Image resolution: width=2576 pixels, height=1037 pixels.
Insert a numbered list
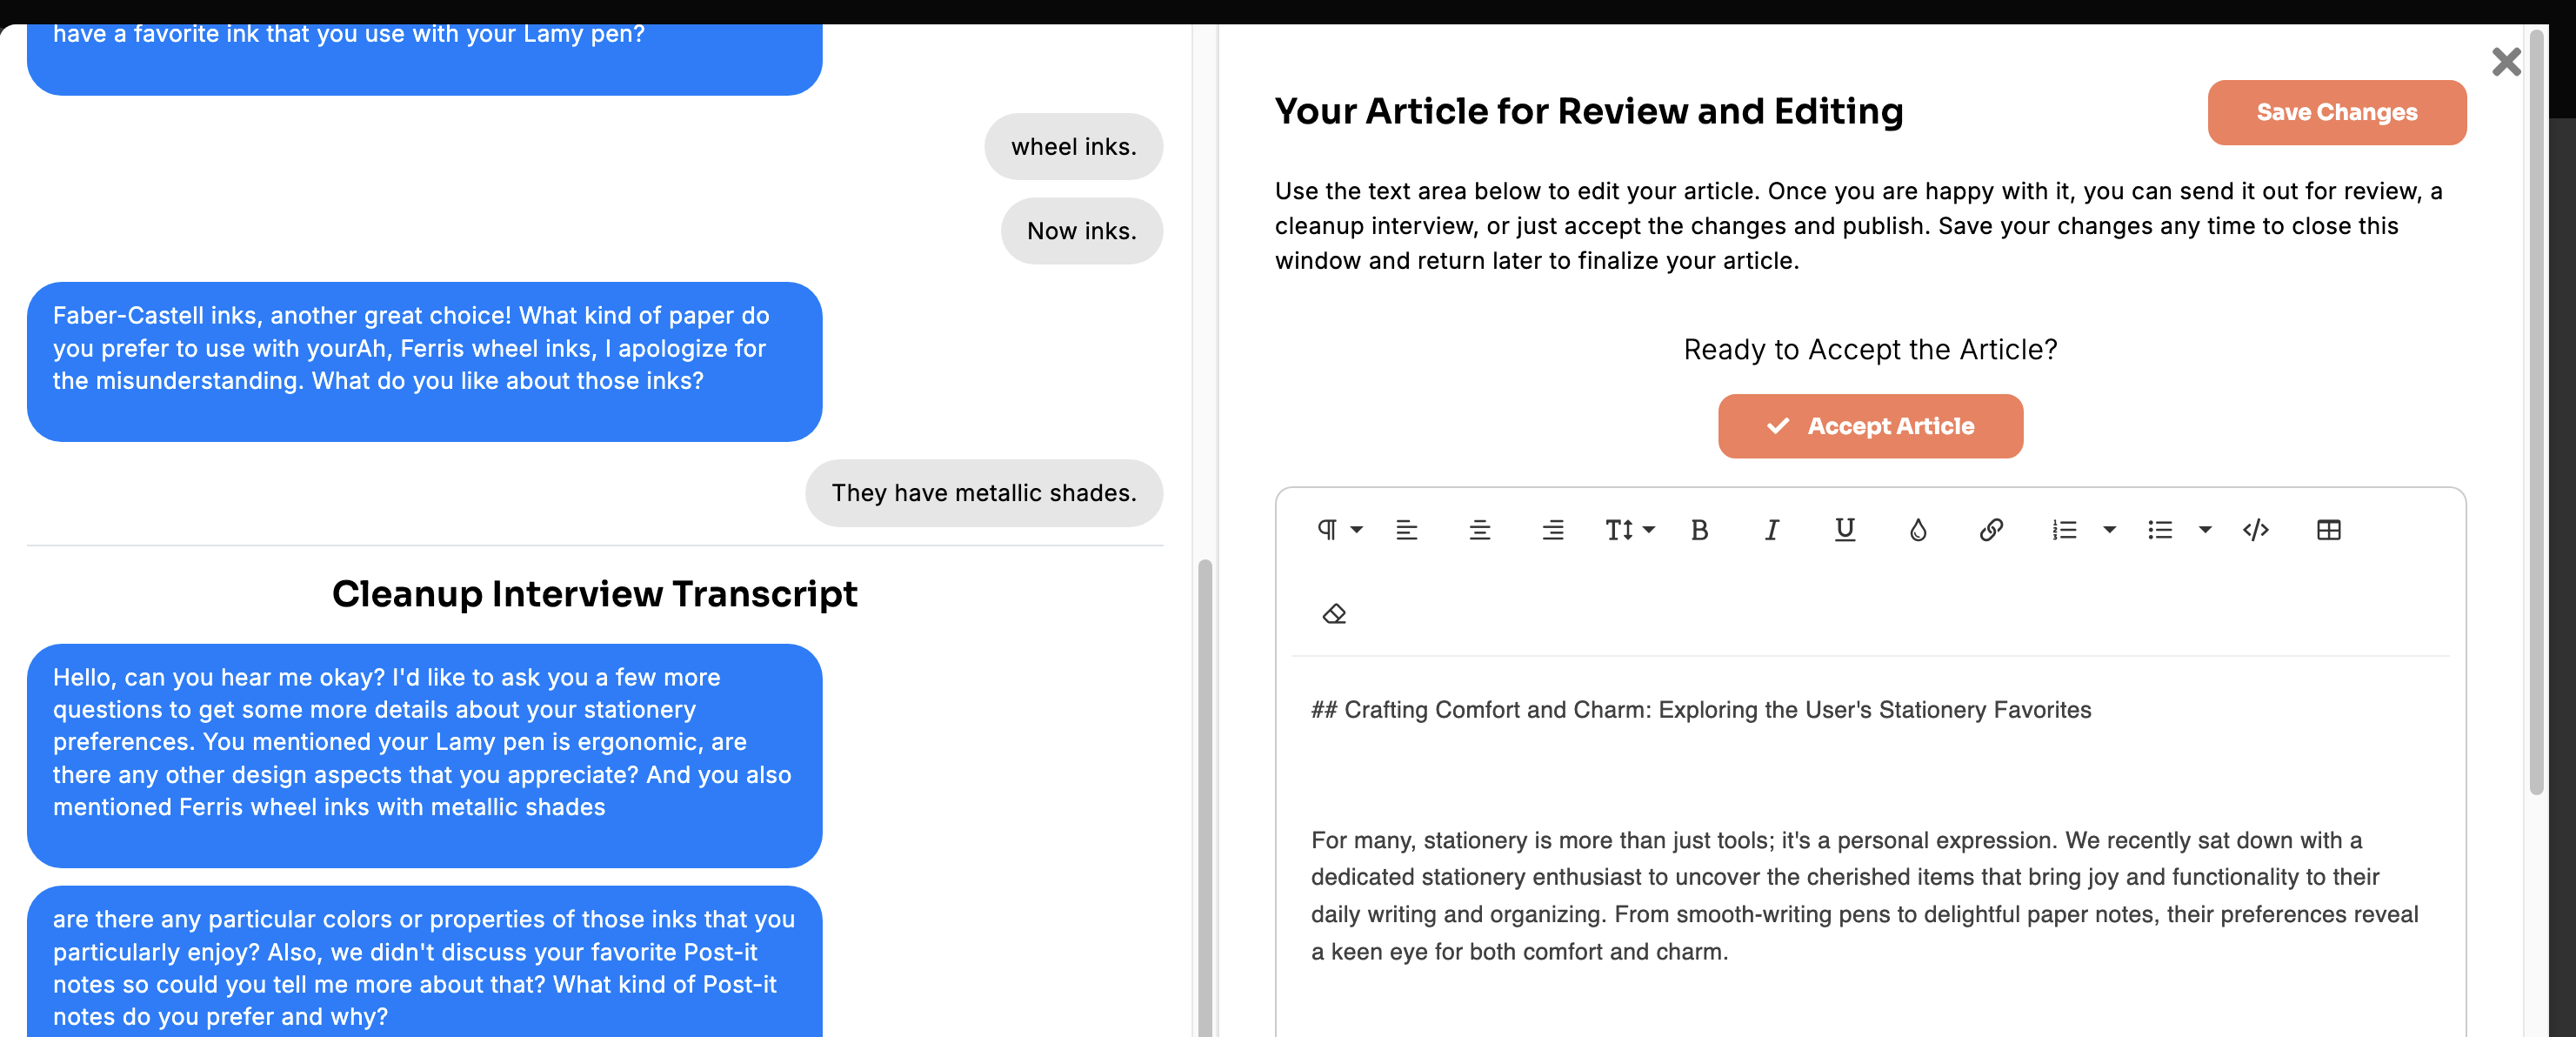tap(2065, 530)
